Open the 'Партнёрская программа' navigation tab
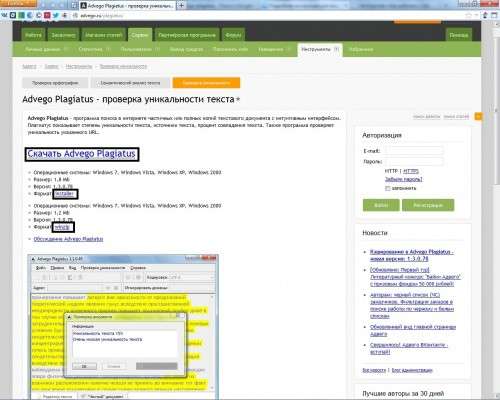The height and width of the screenshot is (400, 500). (x=187, y=35)
